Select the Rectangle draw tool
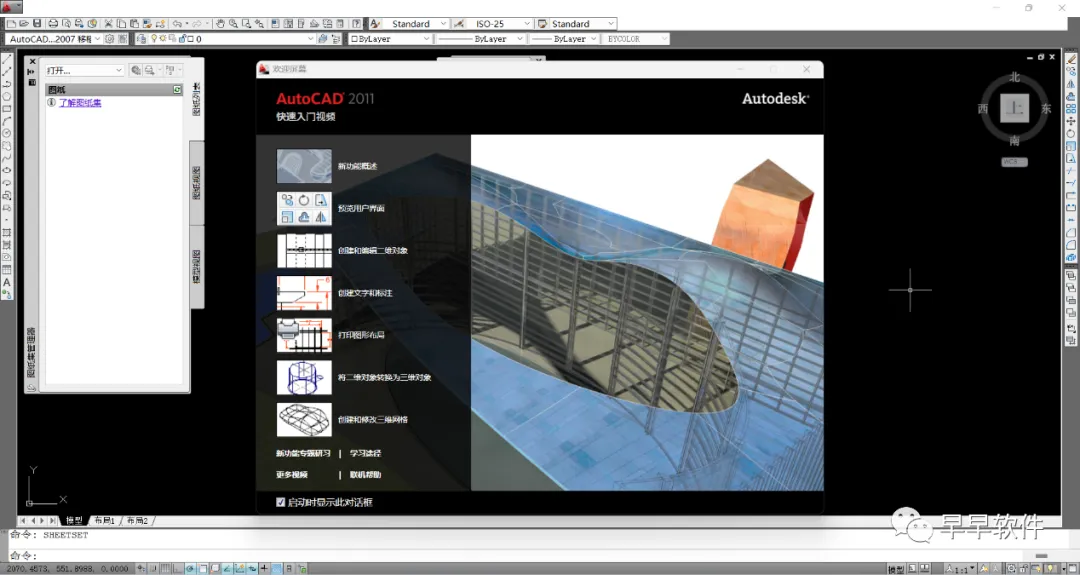The width and height of the screenshot is (1080, 575). click(x=7, y=109)
